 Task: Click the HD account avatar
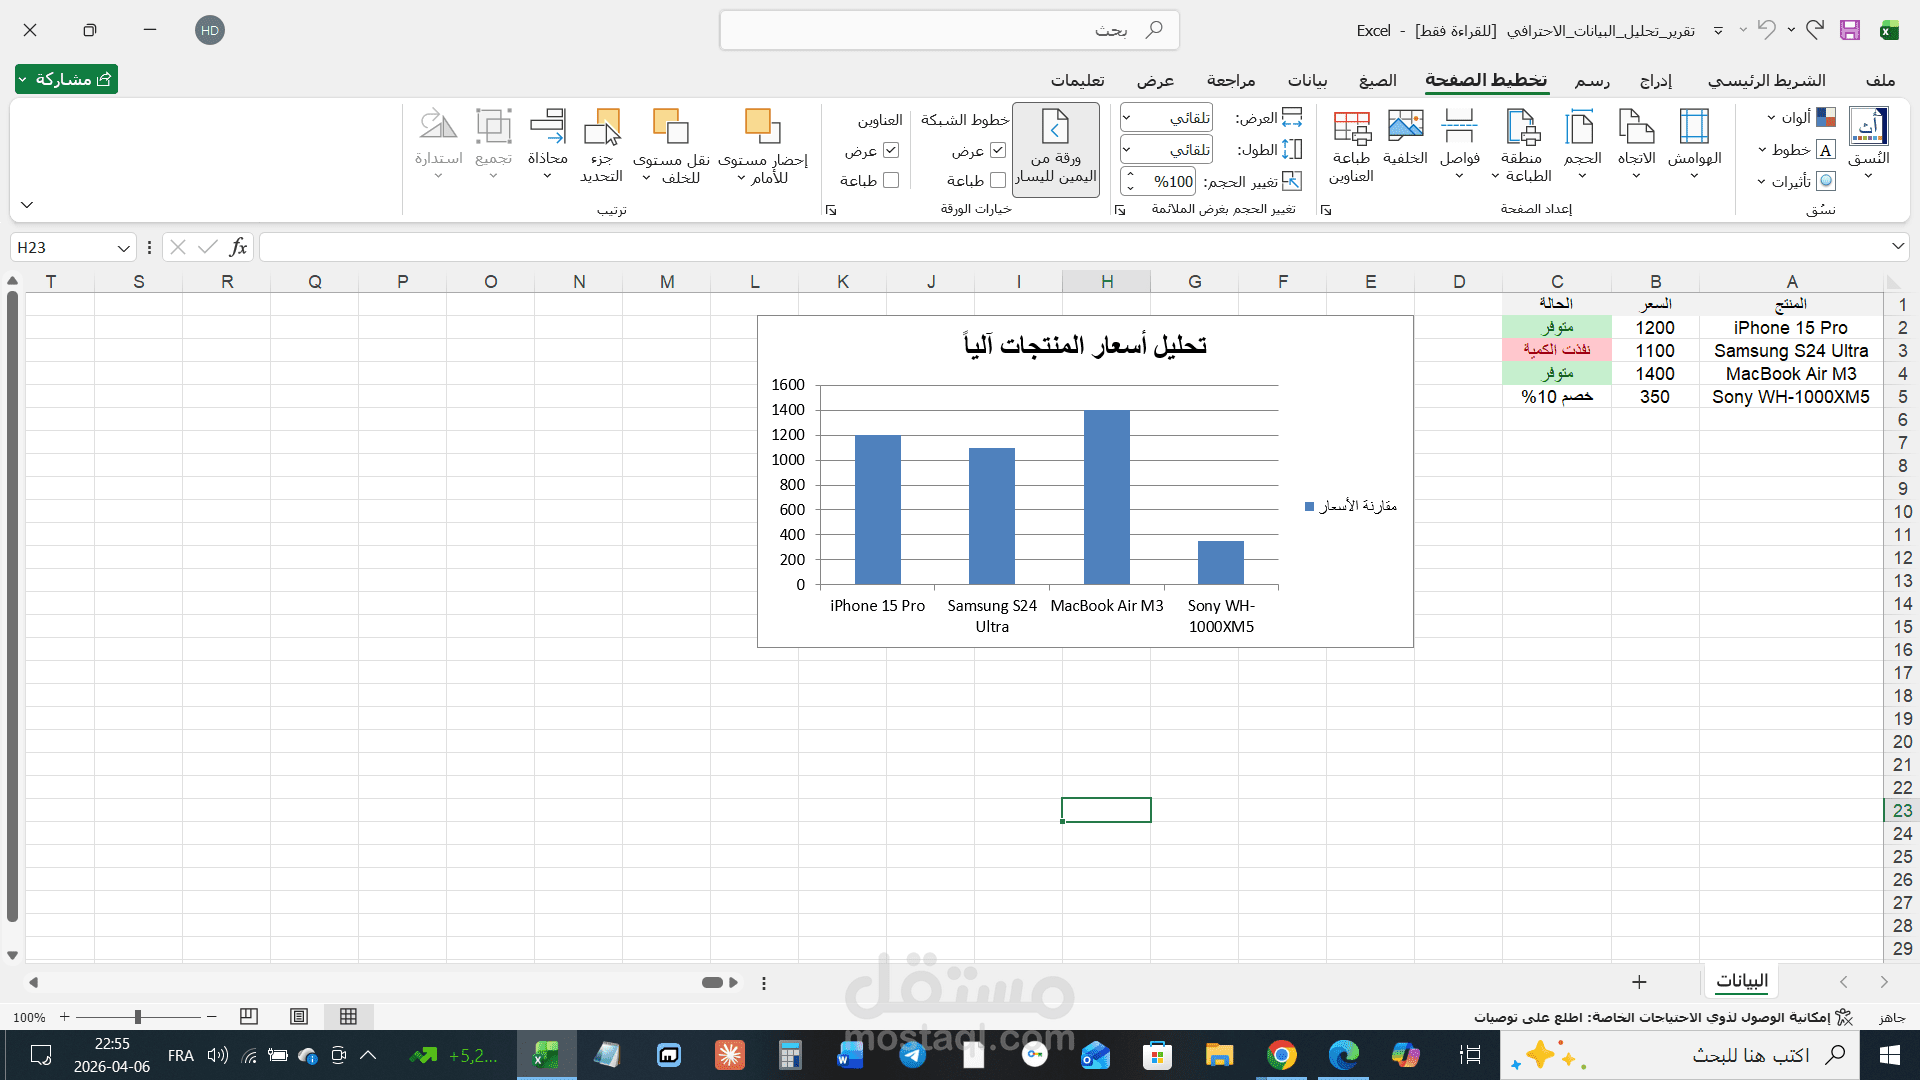pyautogui.click(x=210, y=30)
